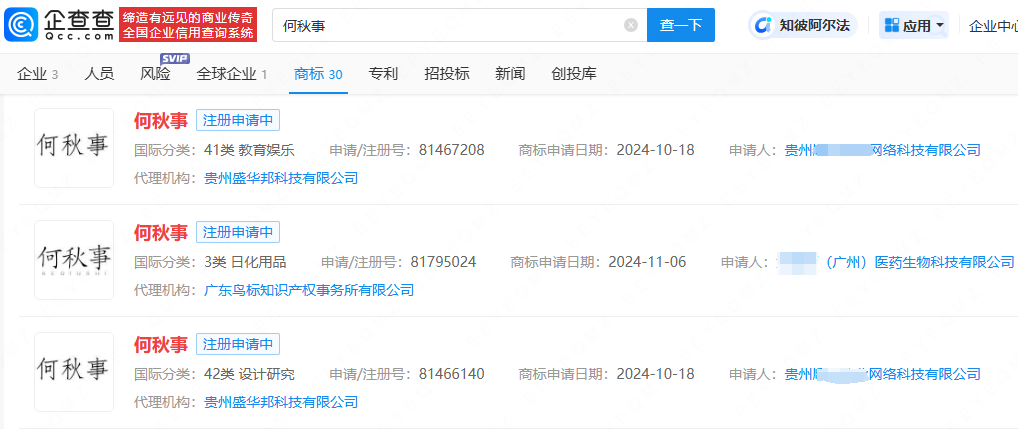Switch to the 风险 SVIP tab

point(156,74)
